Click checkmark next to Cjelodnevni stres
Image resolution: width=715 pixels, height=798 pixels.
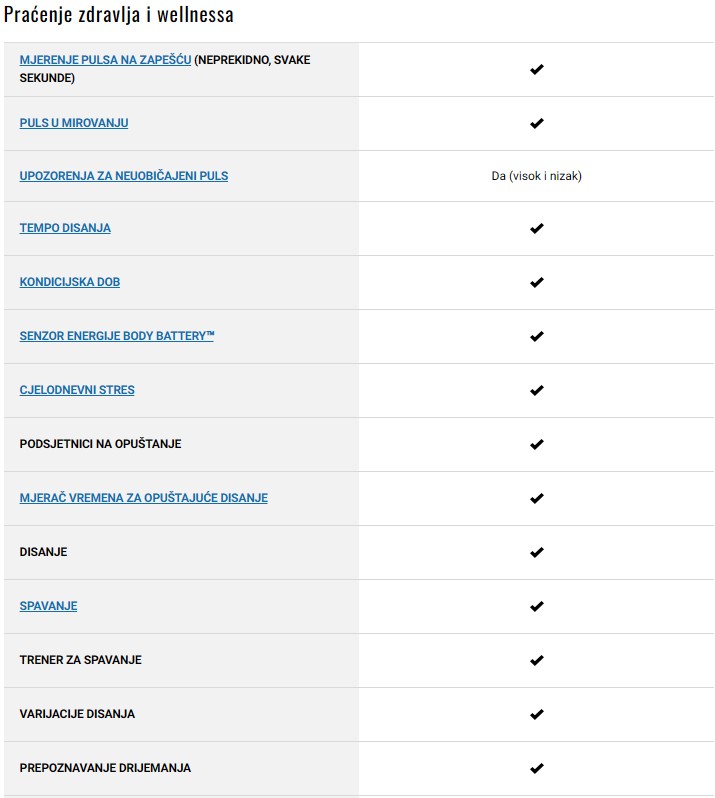click(x=536, y=390)
